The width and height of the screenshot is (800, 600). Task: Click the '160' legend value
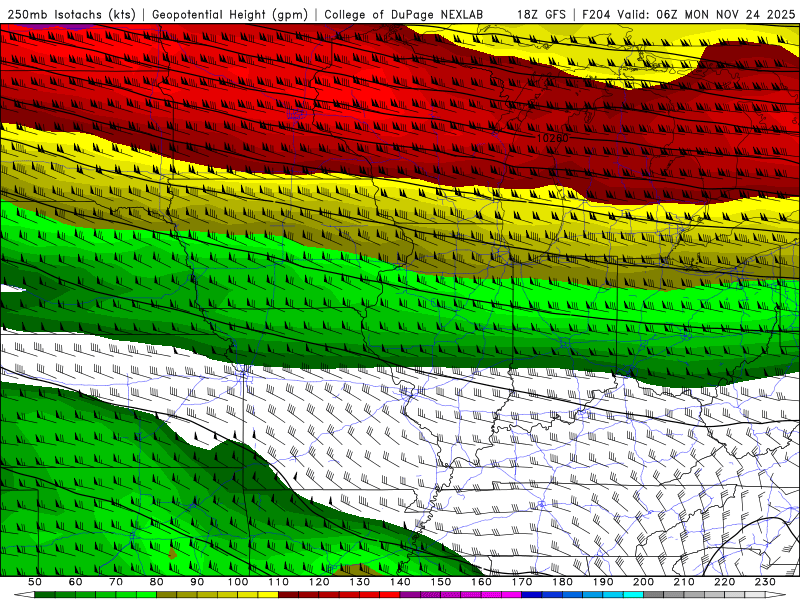click(481, 582)
